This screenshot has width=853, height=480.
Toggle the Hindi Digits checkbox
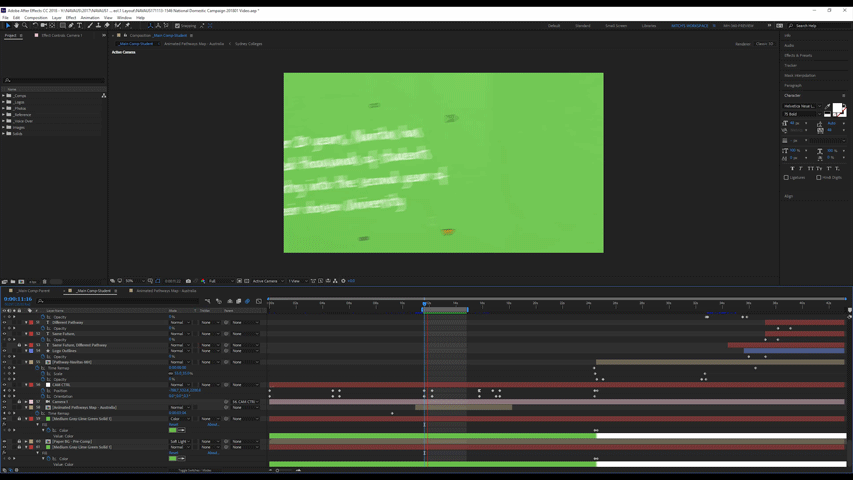point(819,177)
